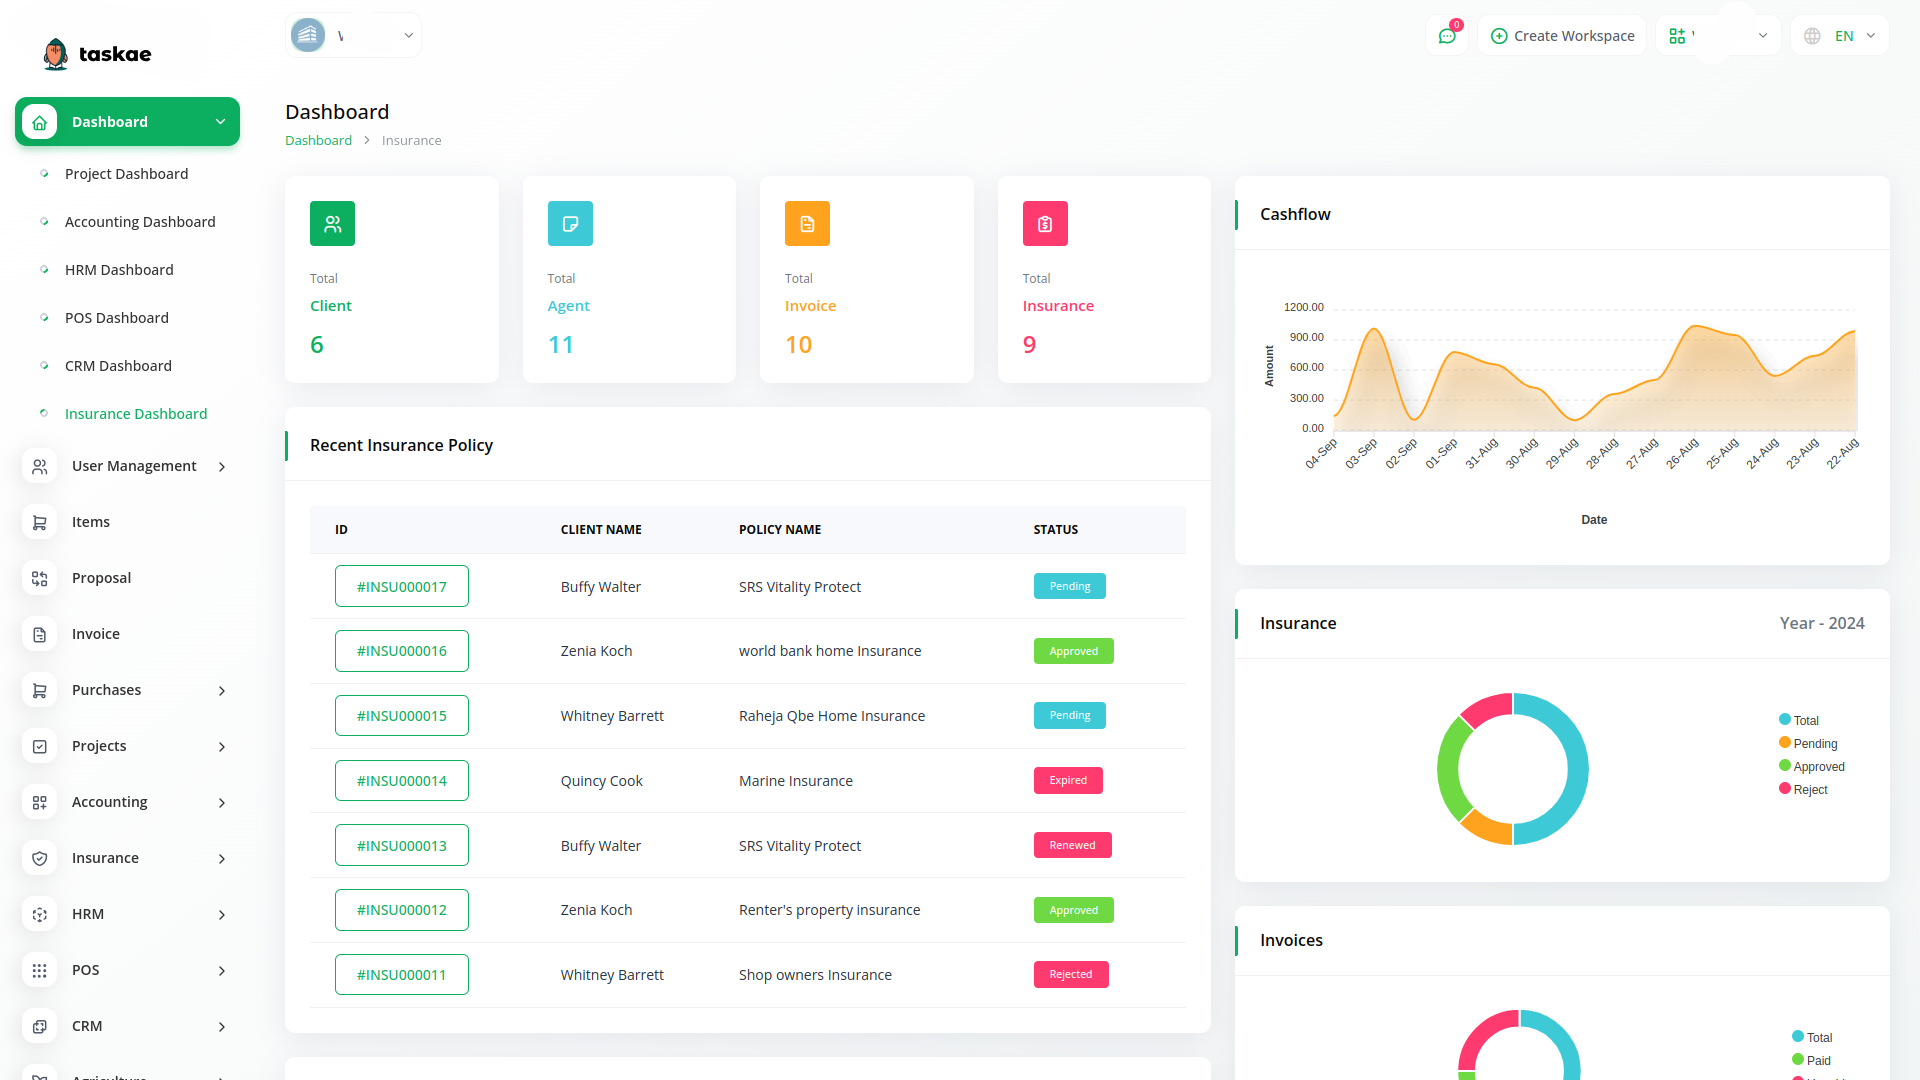1920x1080 pixels.
Task: Click the Insurance shield icon
Action: click(x=39, y=858)
